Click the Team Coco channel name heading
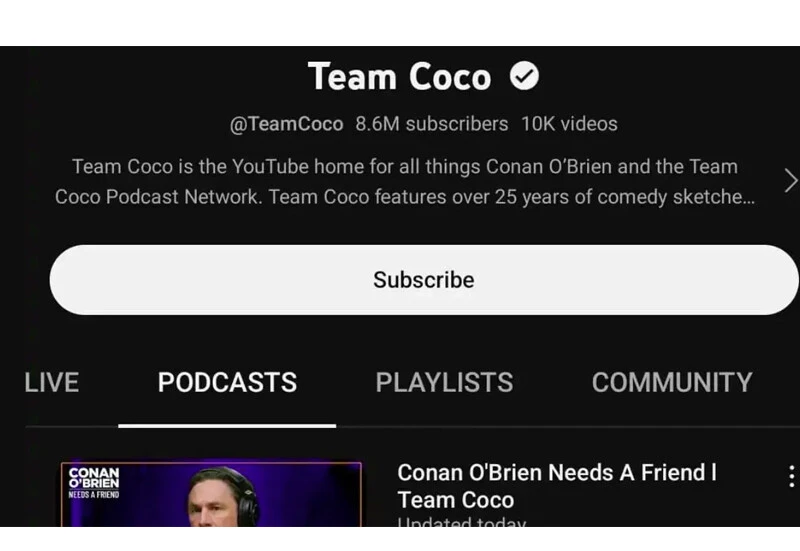This screenshot has height=551, width=800. coord(399,77)
